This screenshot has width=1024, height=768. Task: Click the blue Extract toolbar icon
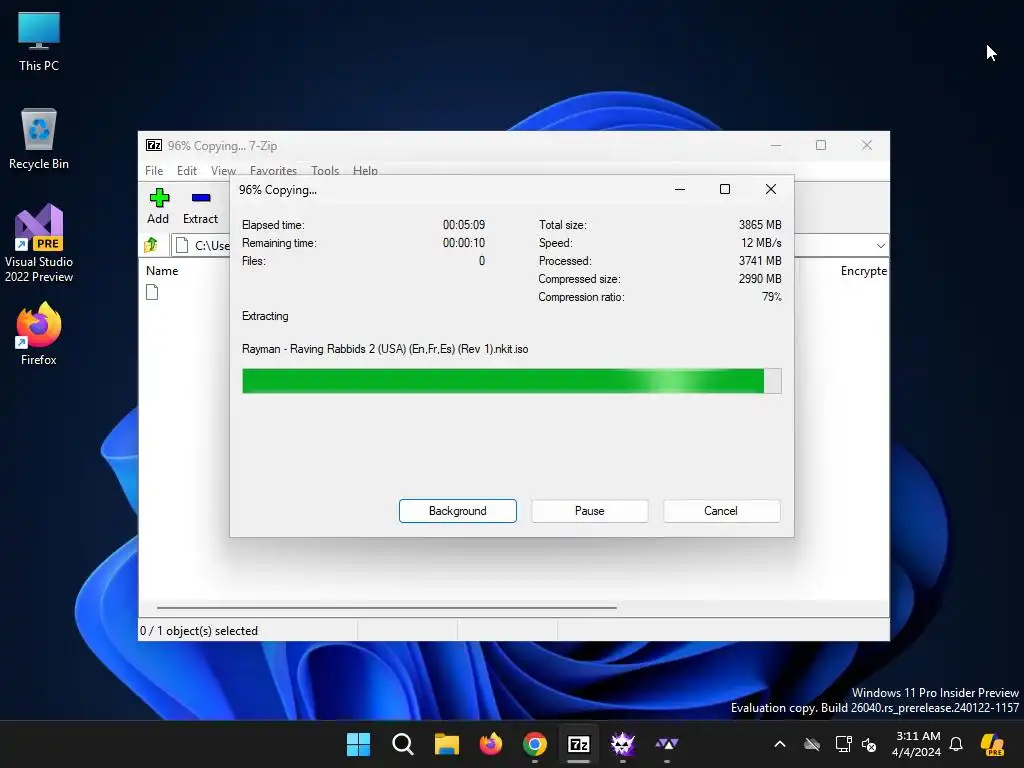click(x=200, y=197)
